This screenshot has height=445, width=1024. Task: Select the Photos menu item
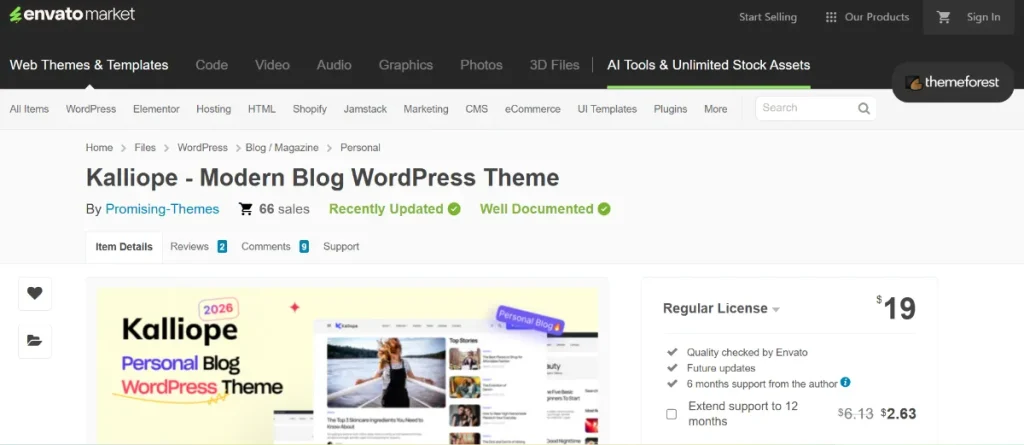(481, 65)
